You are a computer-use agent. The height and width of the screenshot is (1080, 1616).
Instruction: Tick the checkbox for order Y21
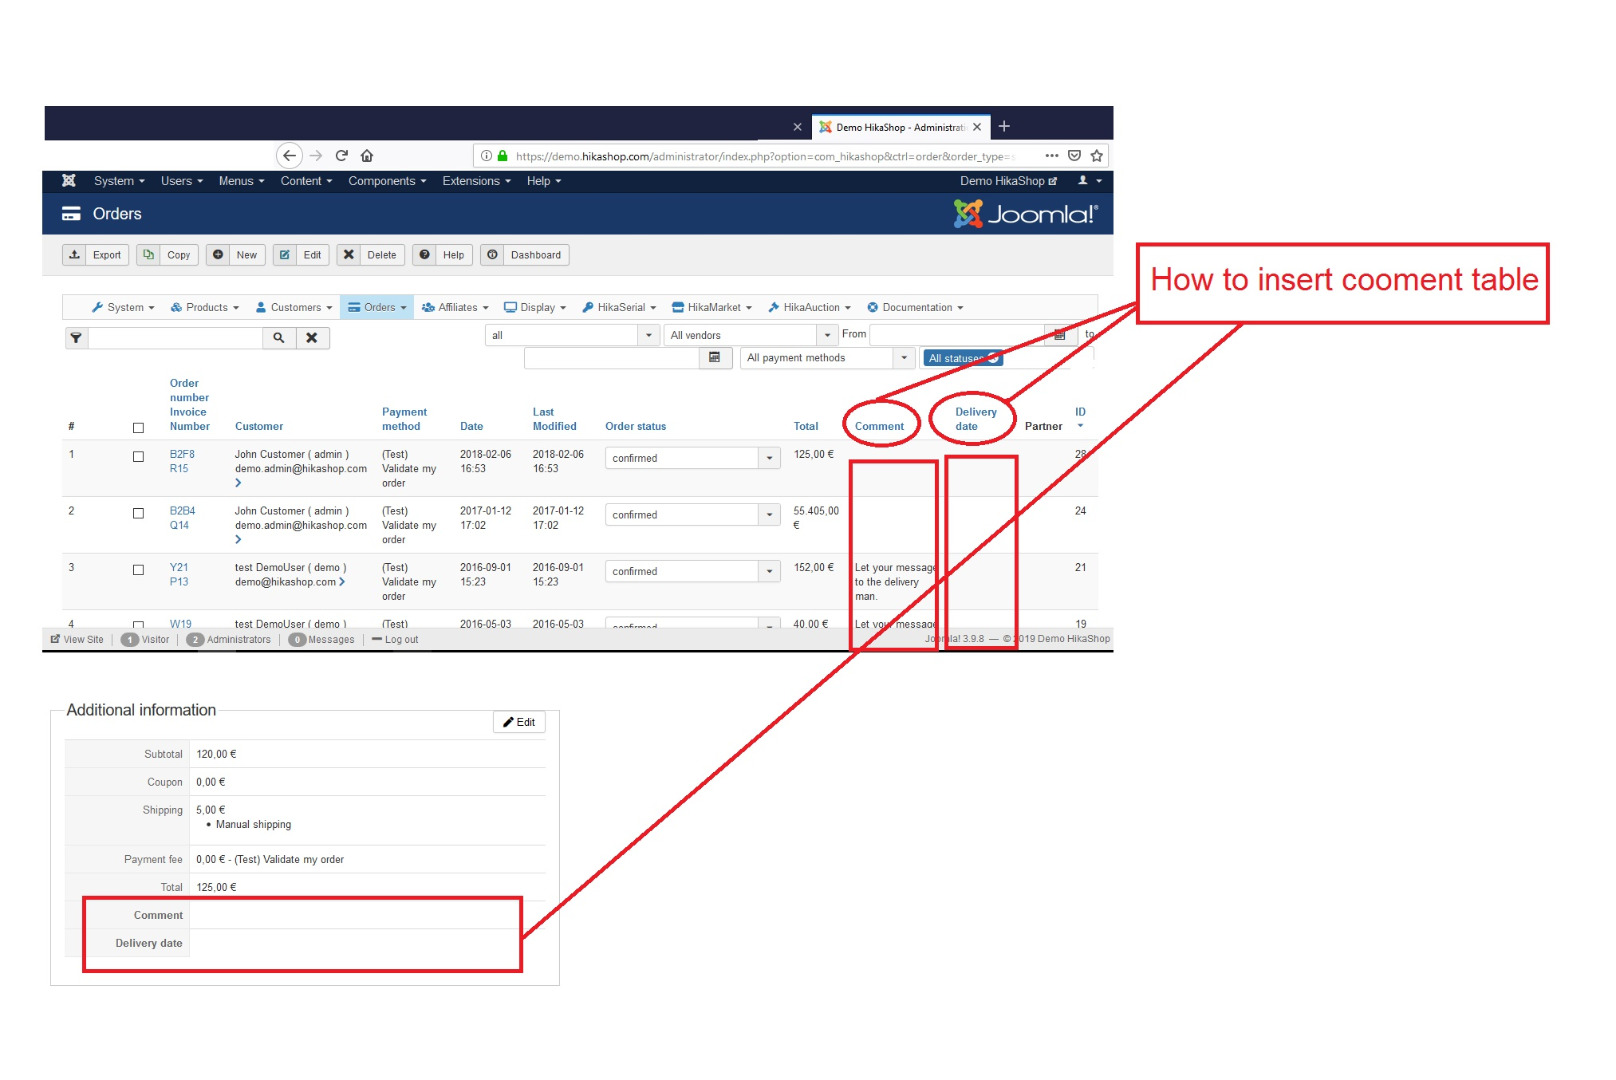click(139, 570)
